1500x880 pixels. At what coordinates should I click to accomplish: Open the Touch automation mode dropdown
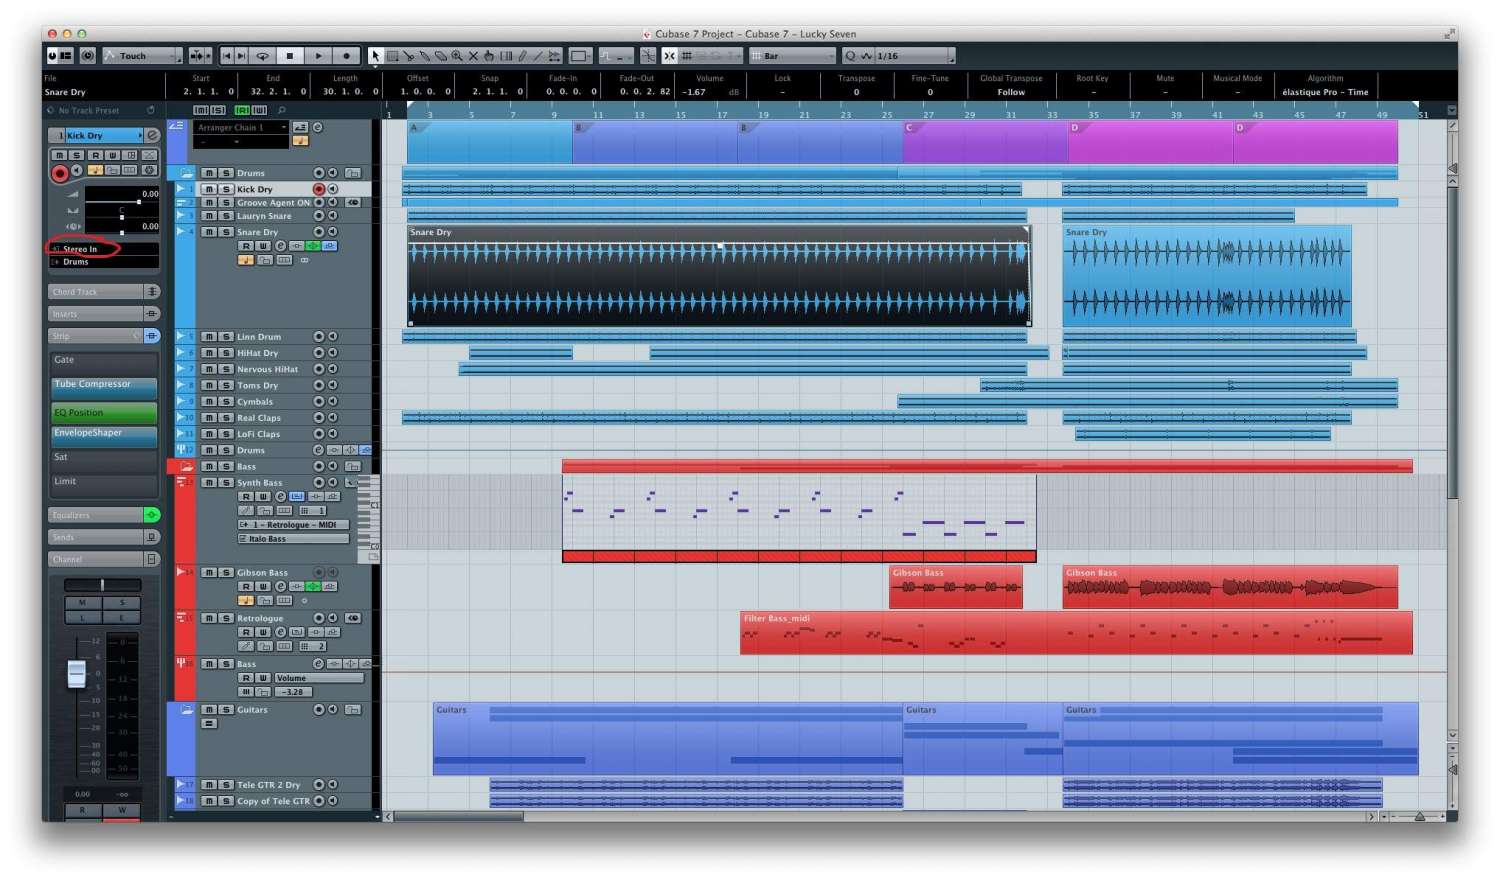142,56
